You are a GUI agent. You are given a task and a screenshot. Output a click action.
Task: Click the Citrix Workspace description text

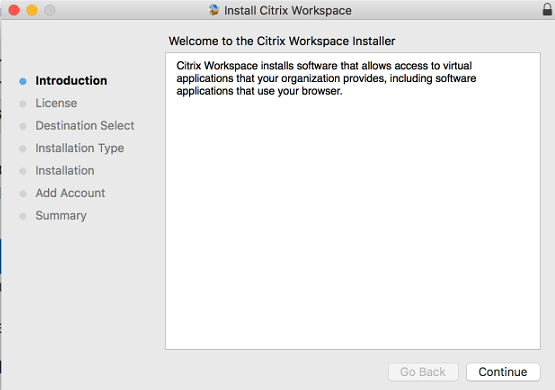coord(326,78)
